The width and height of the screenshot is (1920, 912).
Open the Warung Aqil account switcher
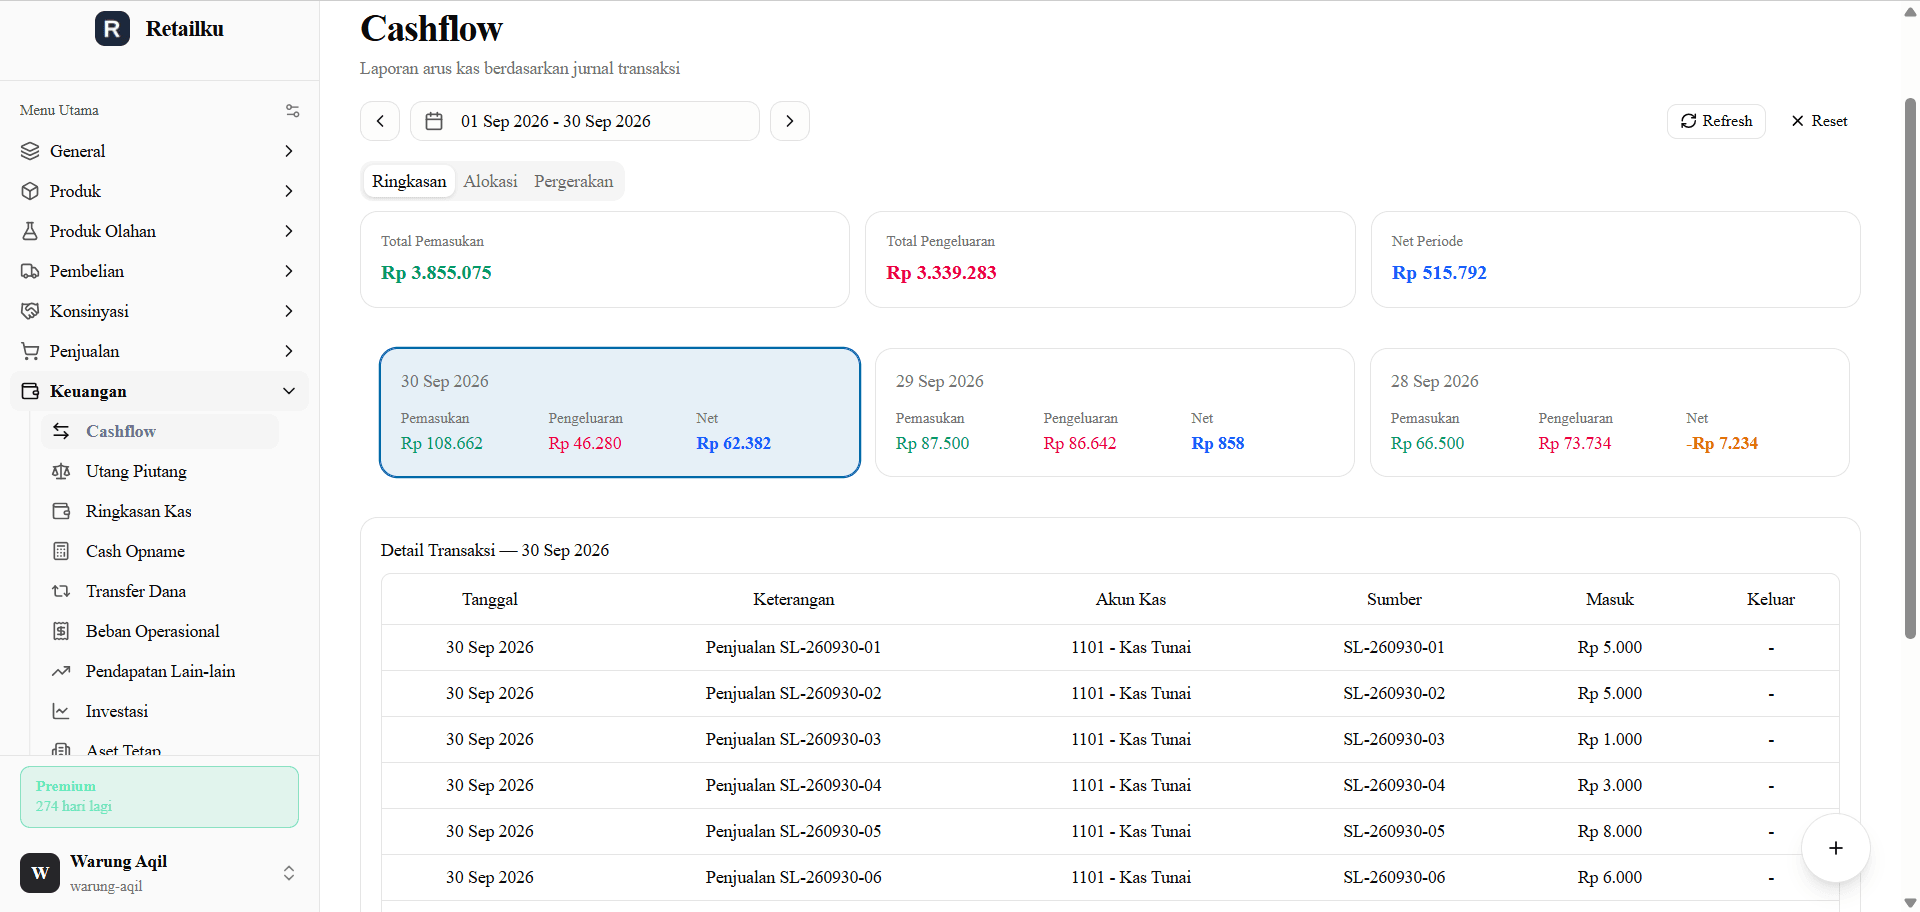pyautogui.click(x=159, y=873)
